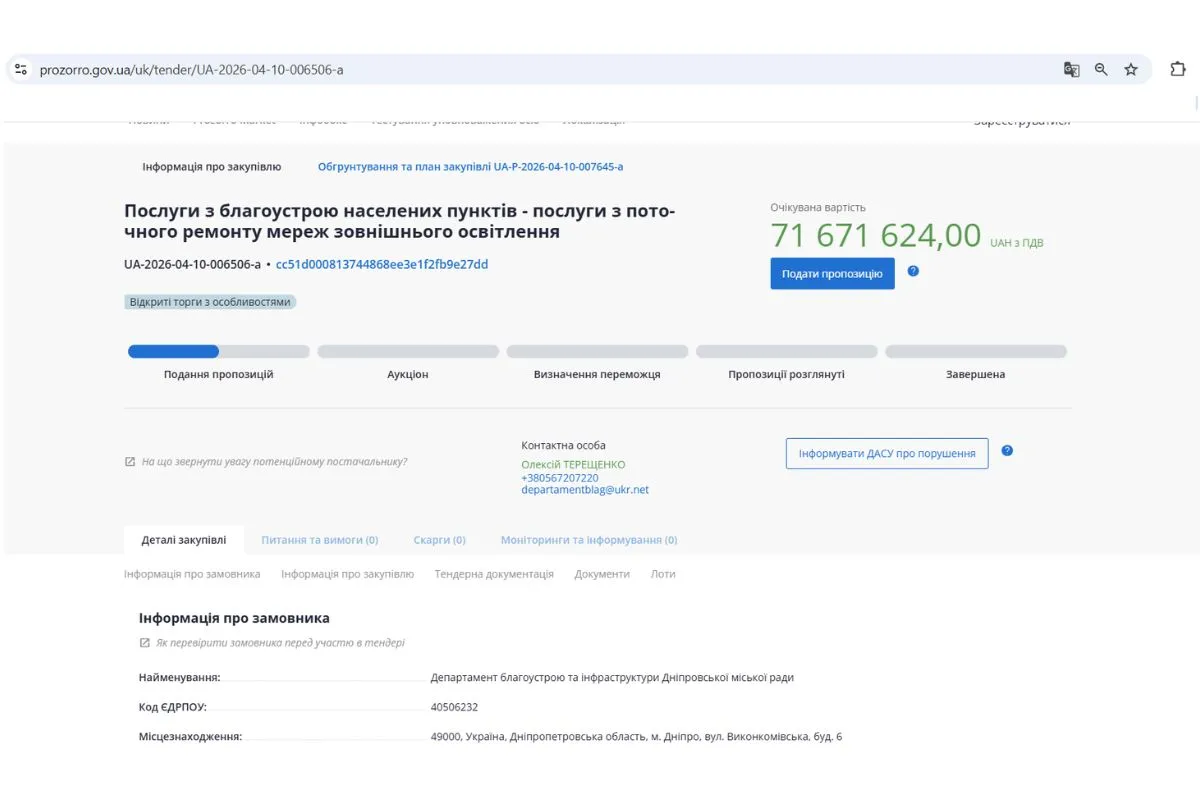Open Моніторинги та інформування (0) tab
The image size is (1200, 800).
point(587,539)
